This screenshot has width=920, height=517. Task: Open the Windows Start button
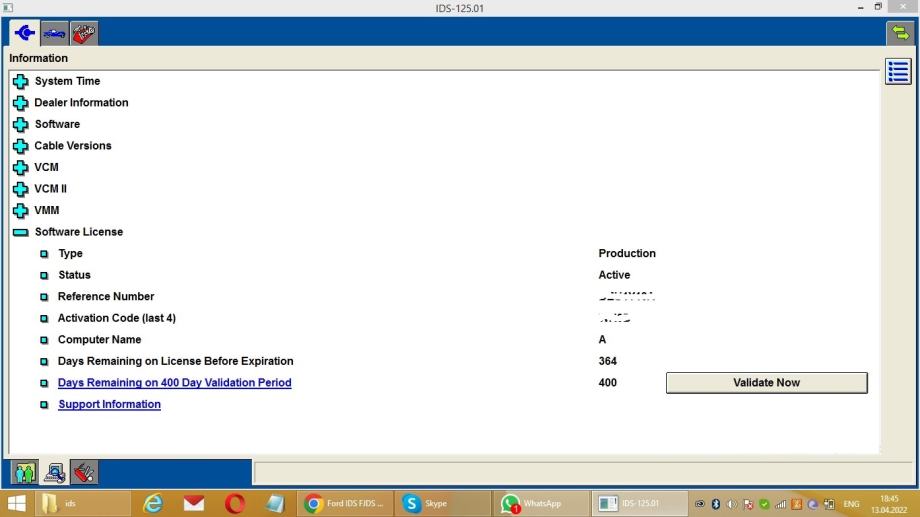(x=16, y=504)
